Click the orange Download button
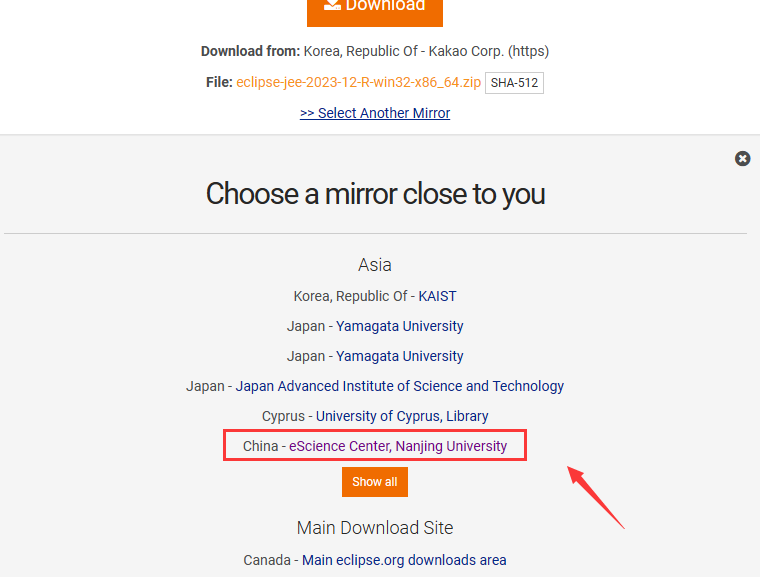This screenshot has height=577, width=760. 374,8
